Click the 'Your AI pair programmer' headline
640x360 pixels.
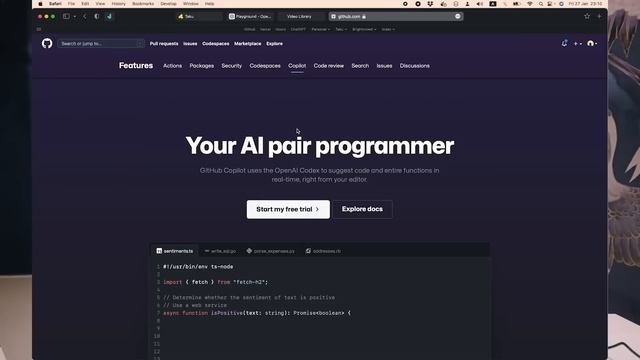(320, 146)
